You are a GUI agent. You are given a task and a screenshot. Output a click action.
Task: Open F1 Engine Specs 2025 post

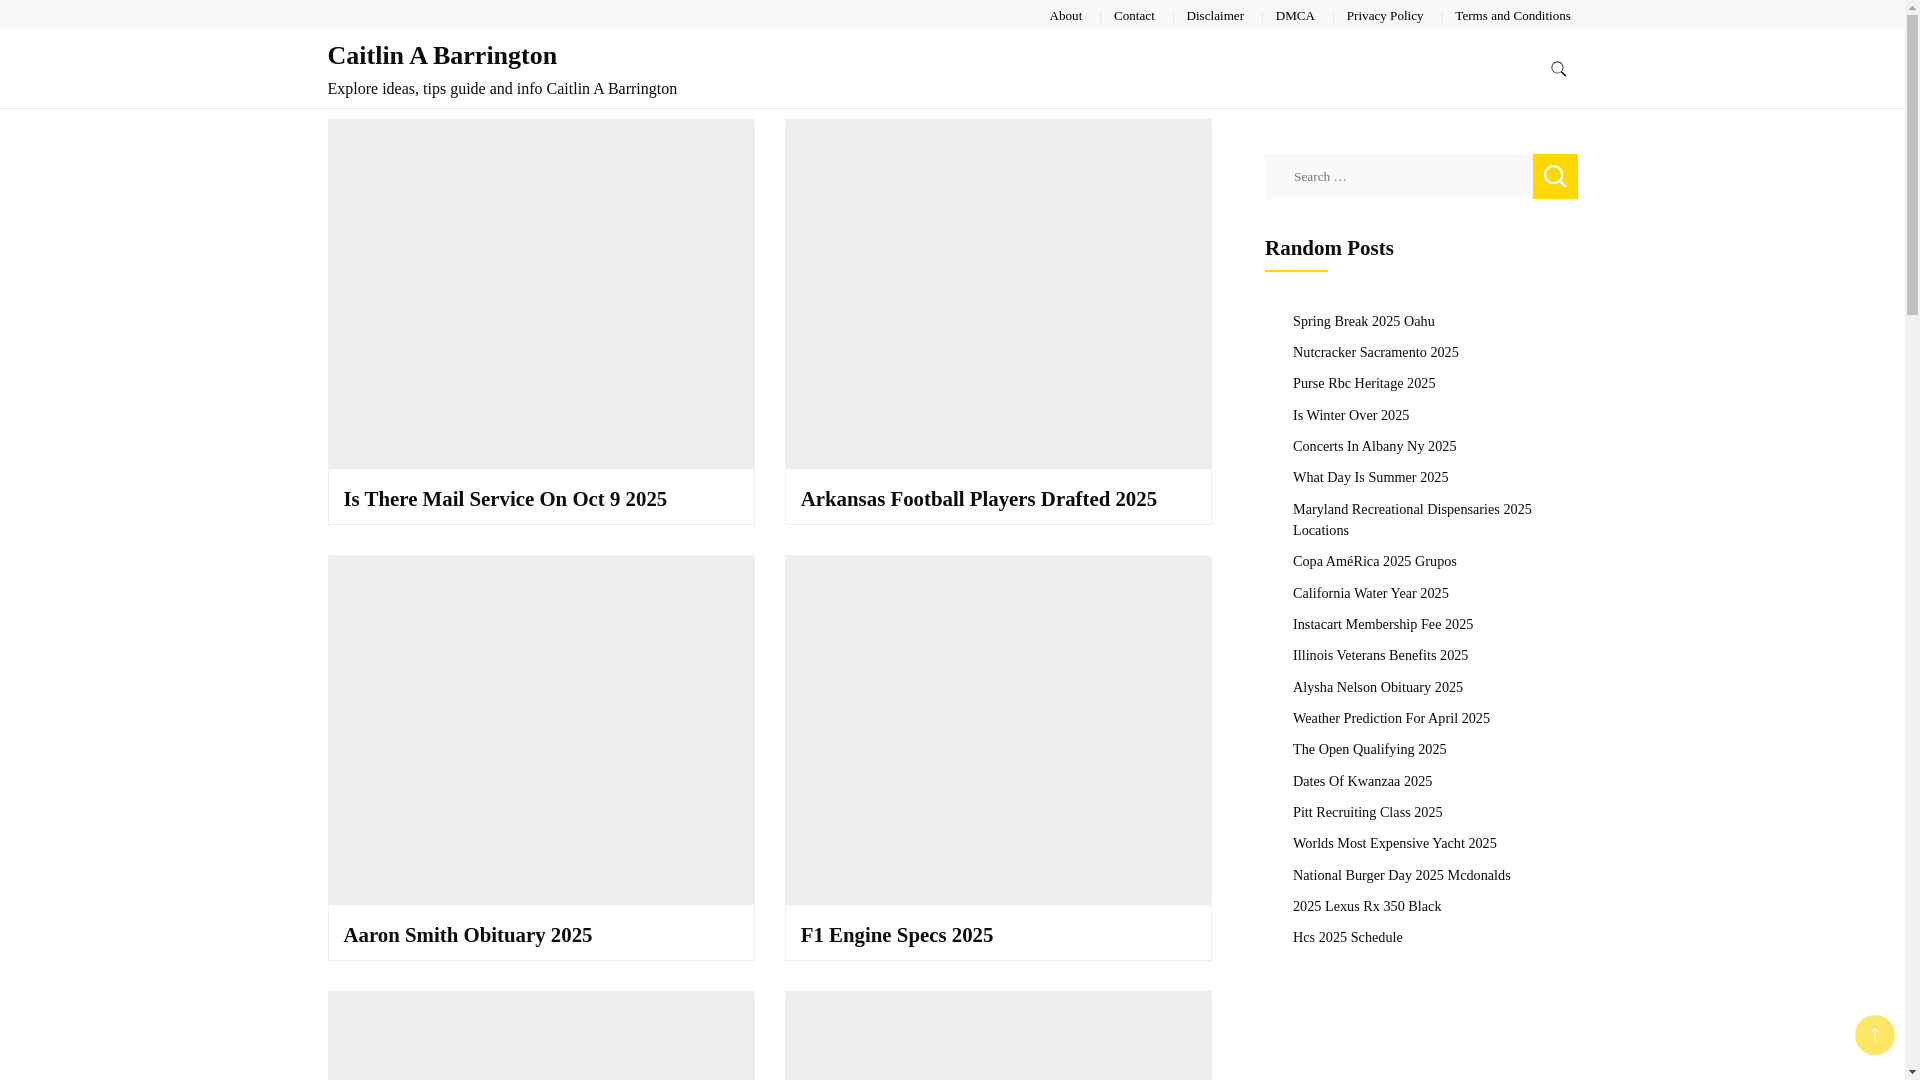coord(897,935)
